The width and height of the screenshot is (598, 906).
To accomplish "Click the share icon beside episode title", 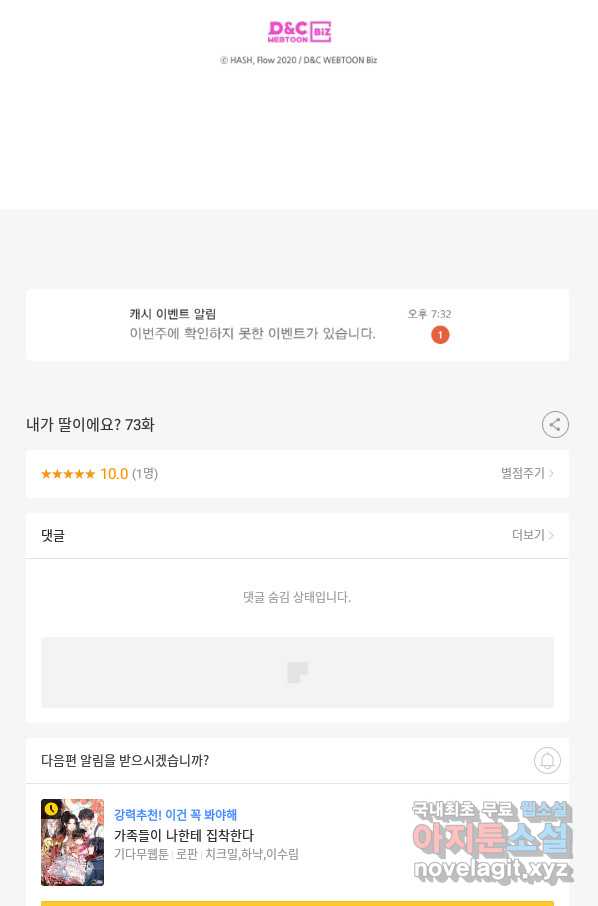I will pyautogui.click(x=555, y=425).
